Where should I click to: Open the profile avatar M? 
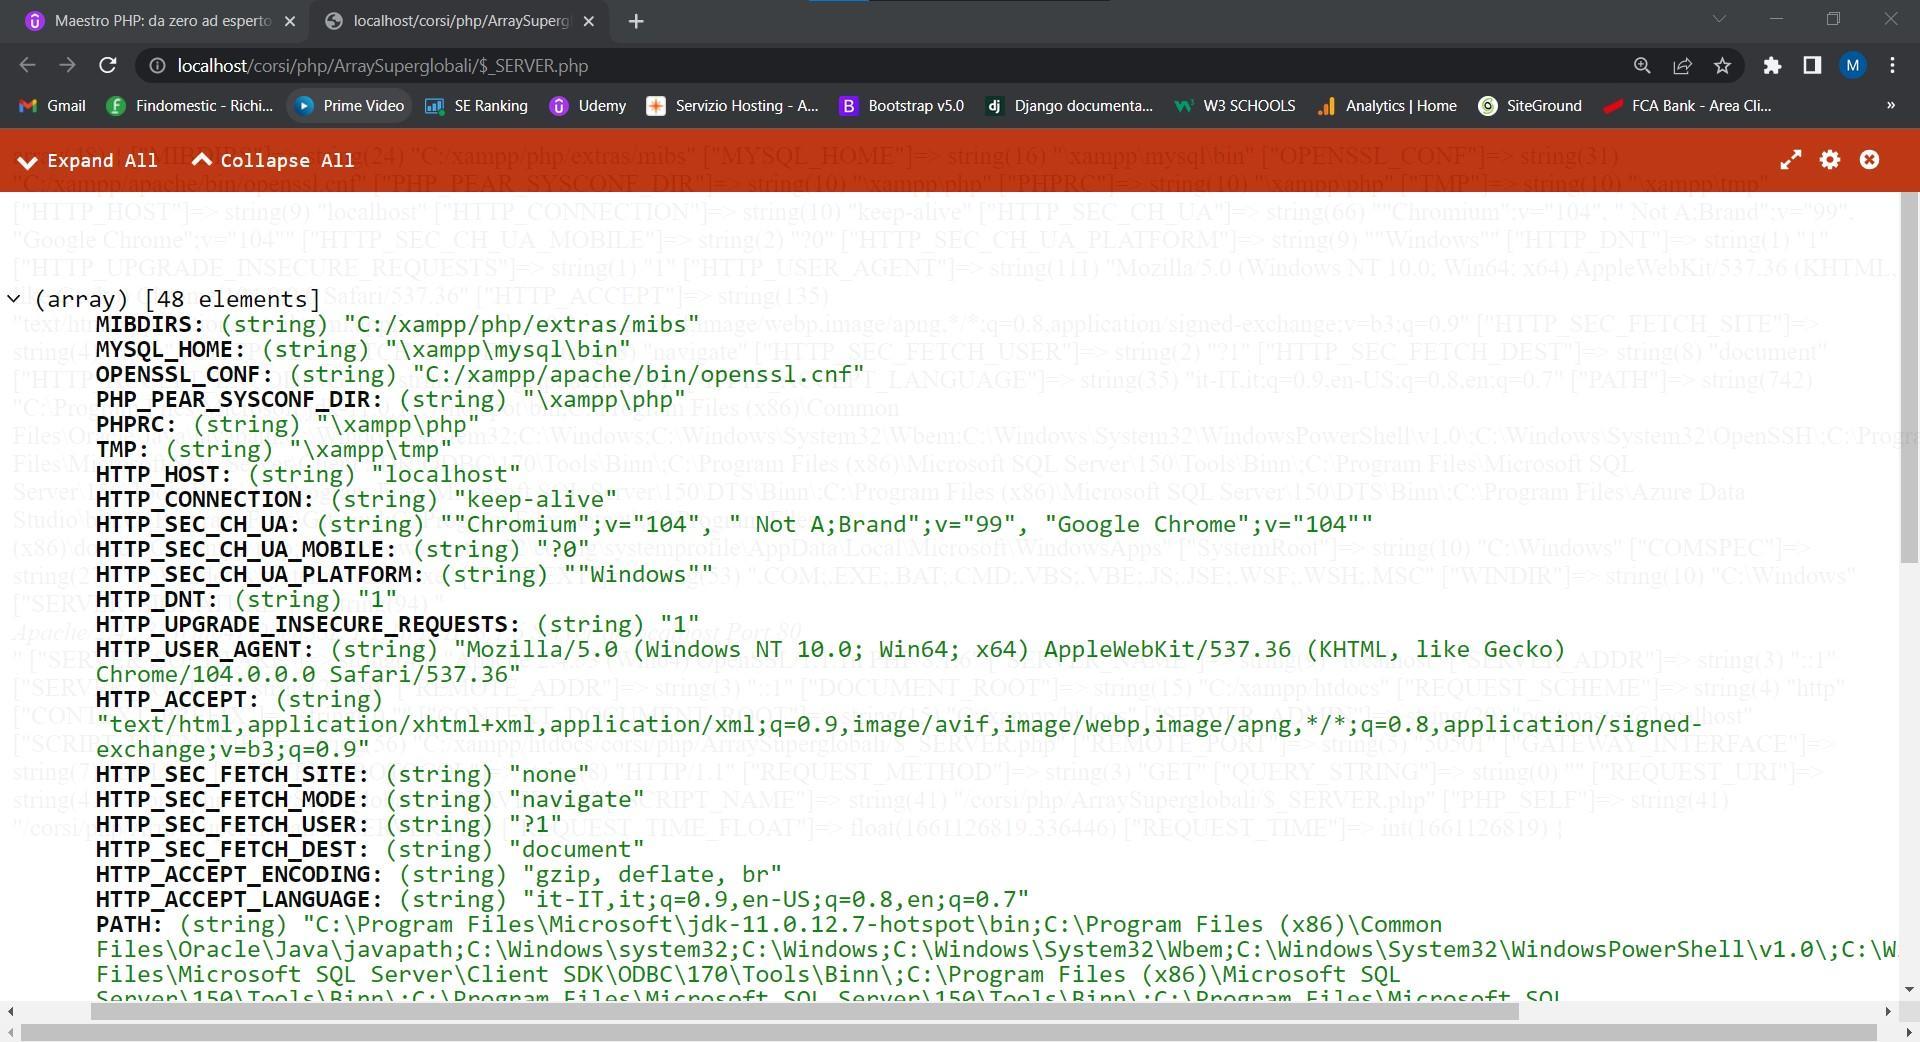coord(1853,66)
